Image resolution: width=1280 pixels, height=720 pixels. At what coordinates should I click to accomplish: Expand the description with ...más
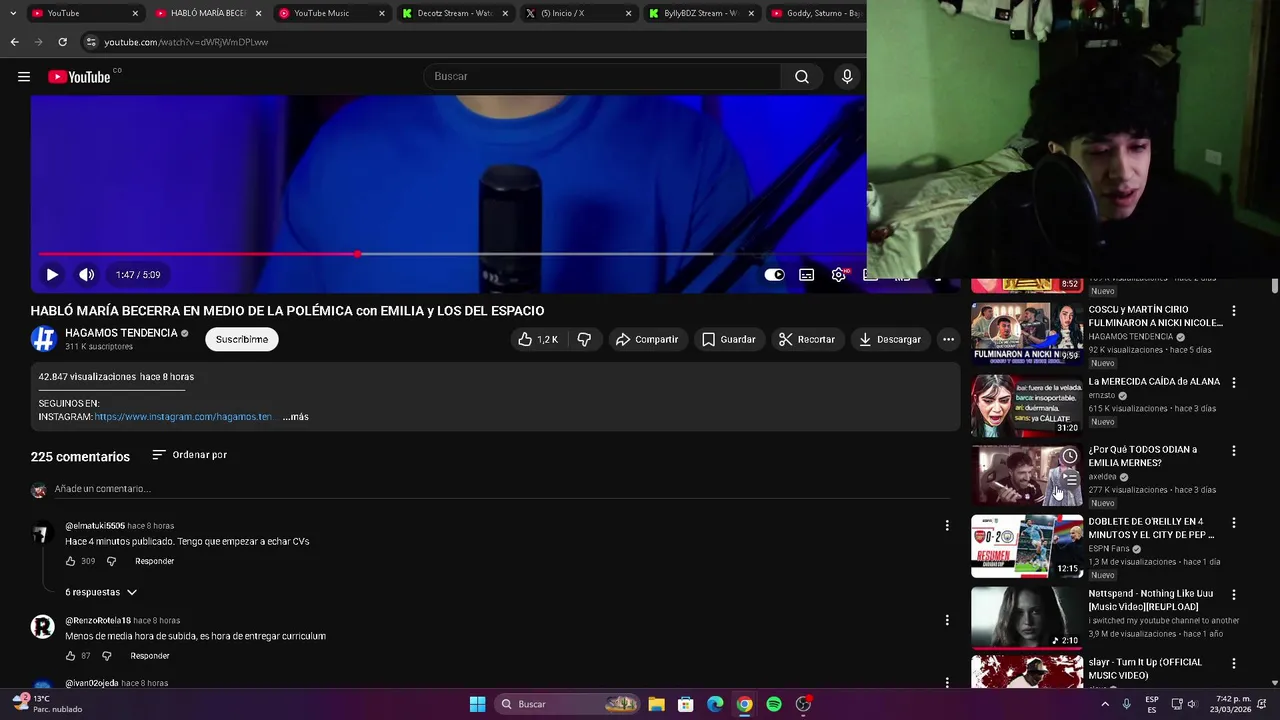[296, 417]
